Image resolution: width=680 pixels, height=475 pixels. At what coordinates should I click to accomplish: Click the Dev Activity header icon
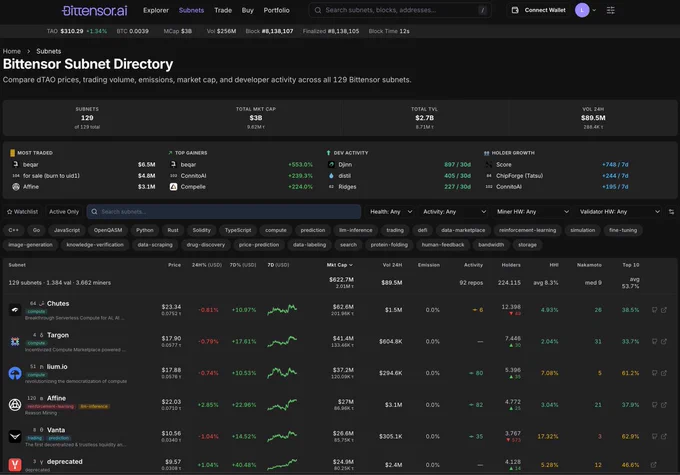328,153
